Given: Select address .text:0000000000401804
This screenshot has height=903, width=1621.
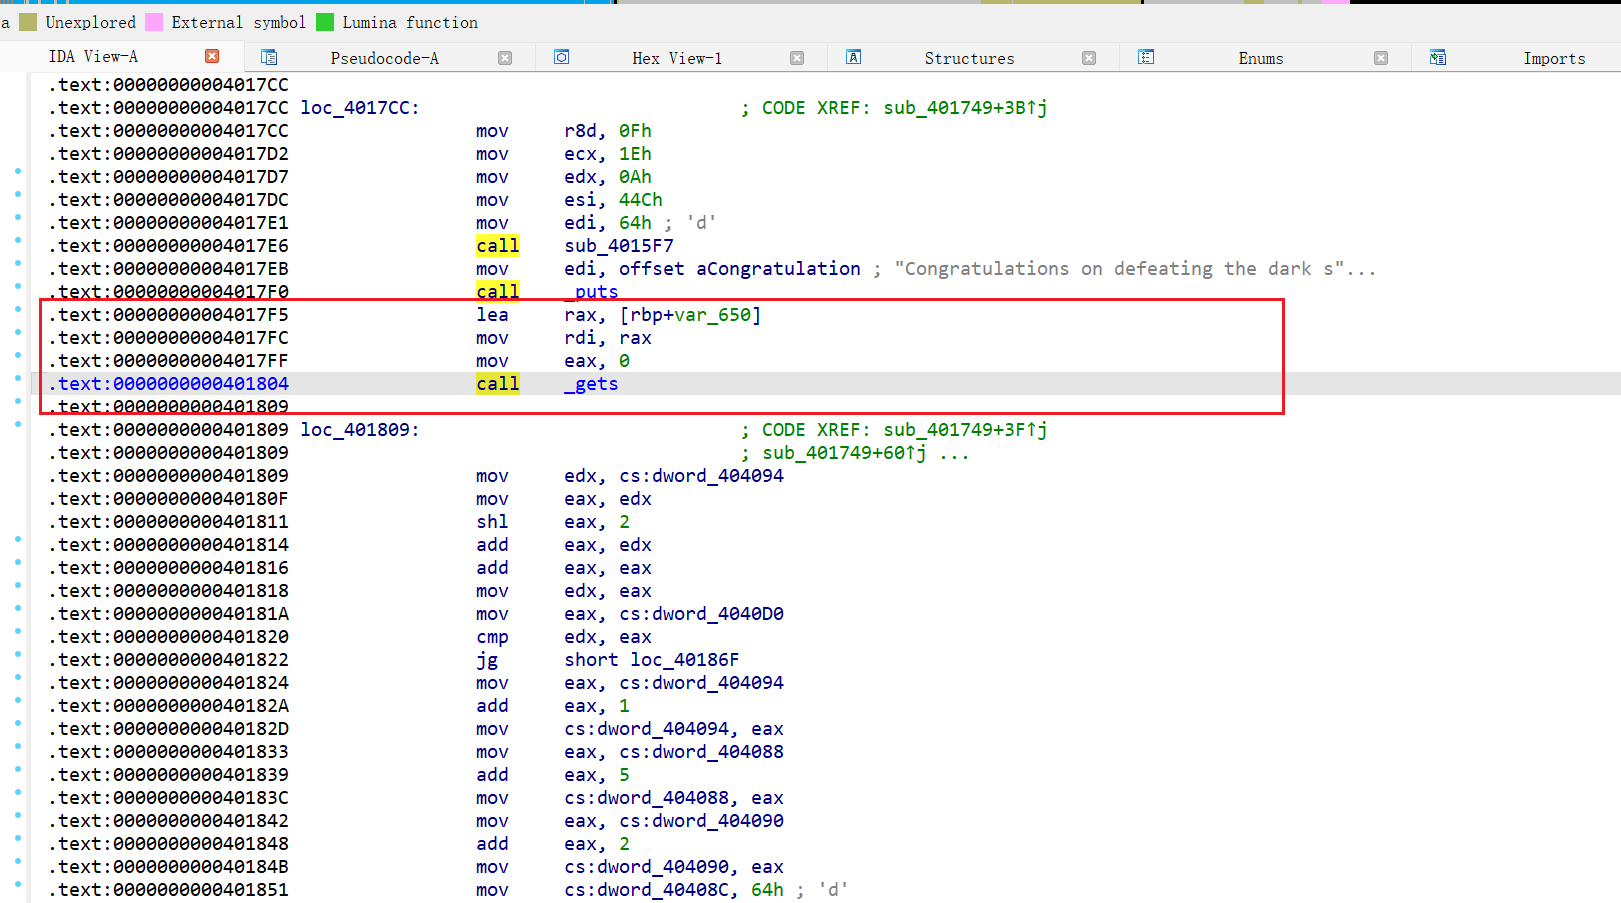Looking at the screenshot, I should pyautogui.click(x=171, y=384).
